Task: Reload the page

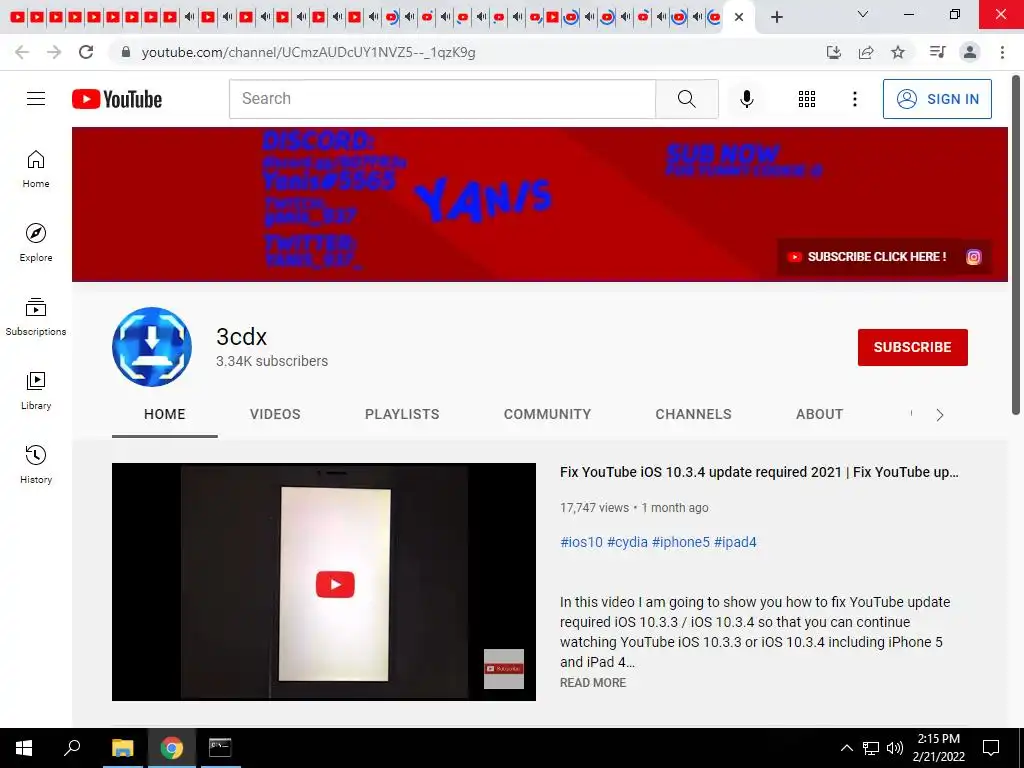Action: [x=86, y=52]
